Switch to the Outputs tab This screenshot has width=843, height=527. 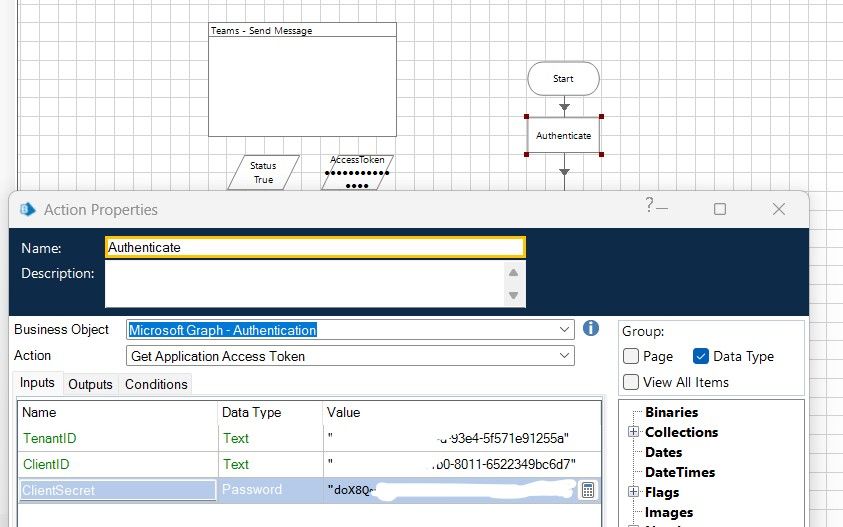click(90, 384)
